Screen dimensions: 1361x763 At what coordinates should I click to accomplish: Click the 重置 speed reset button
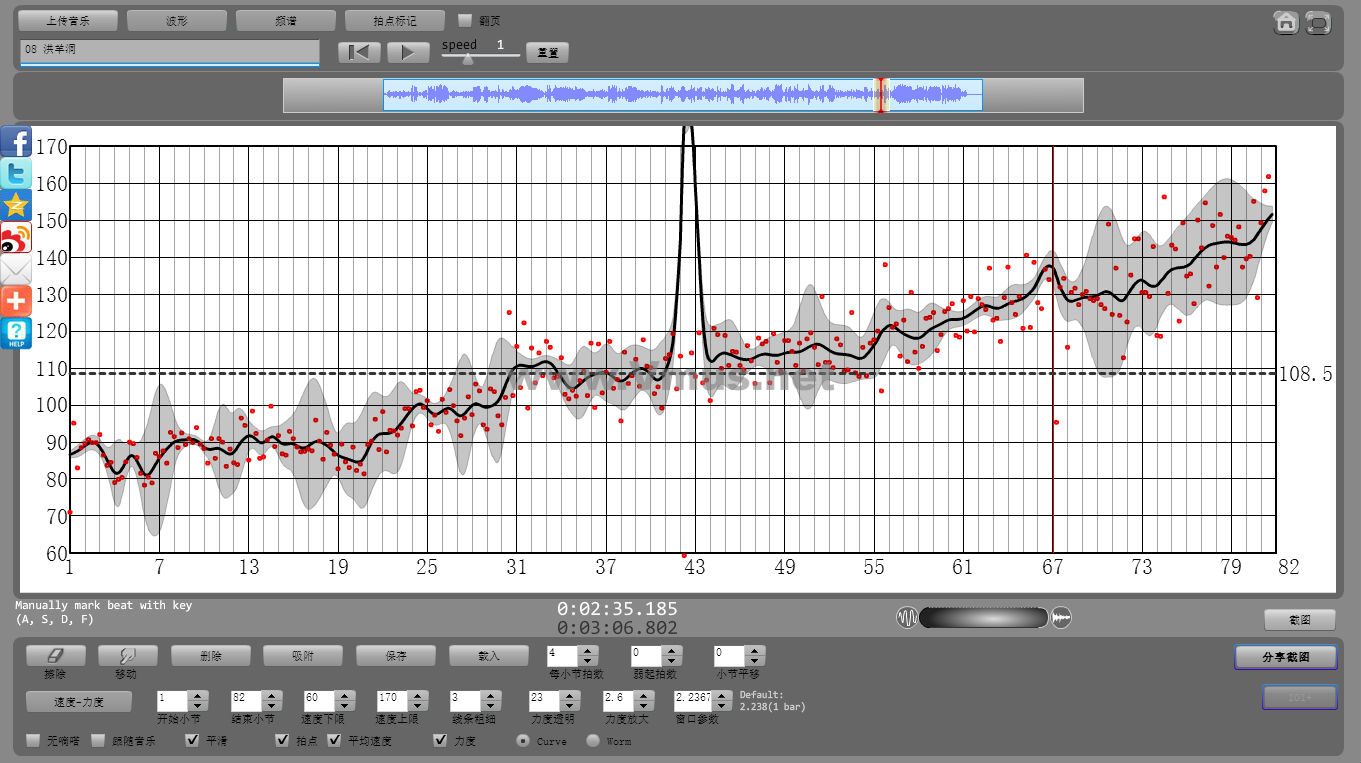tap(548, 53)
